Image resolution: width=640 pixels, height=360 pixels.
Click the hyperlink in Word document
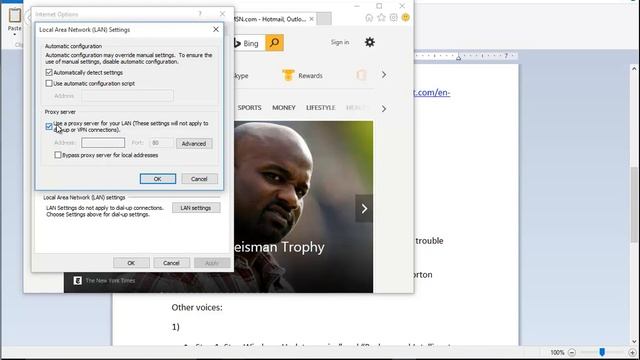(x=432, y=93)
